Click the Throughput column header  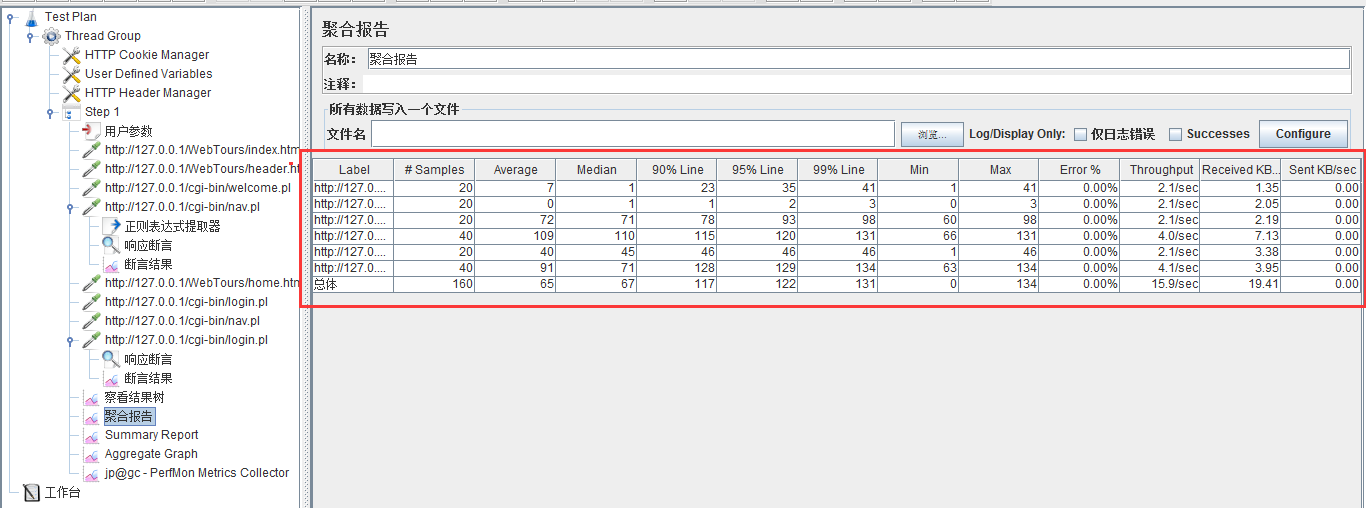[x=1160, y=170]
